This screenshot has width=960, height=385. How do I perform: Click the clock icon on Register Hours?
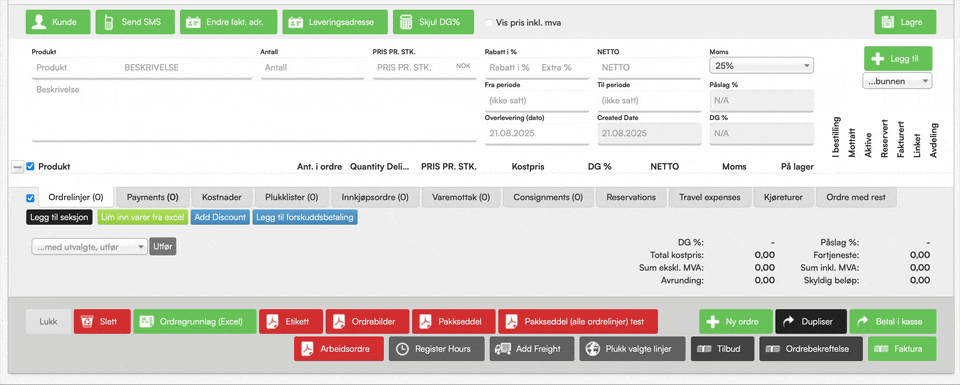click(402, 349)
